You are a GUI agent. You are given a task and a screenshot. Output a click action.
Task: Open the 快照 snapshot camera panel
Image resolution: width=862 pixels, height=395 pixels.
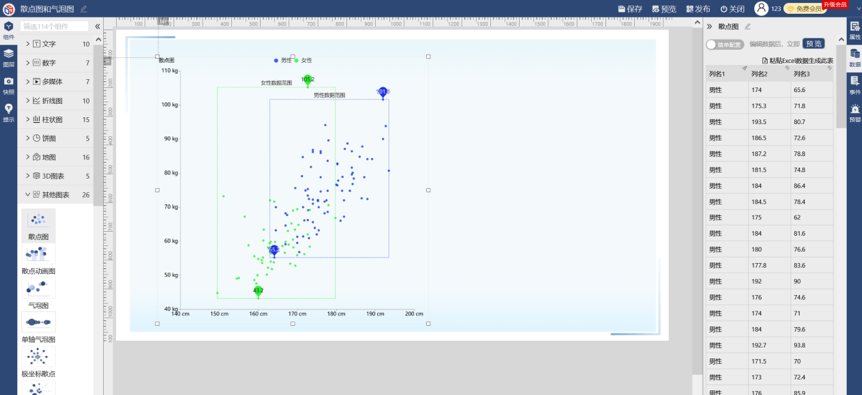pos(8,85)
